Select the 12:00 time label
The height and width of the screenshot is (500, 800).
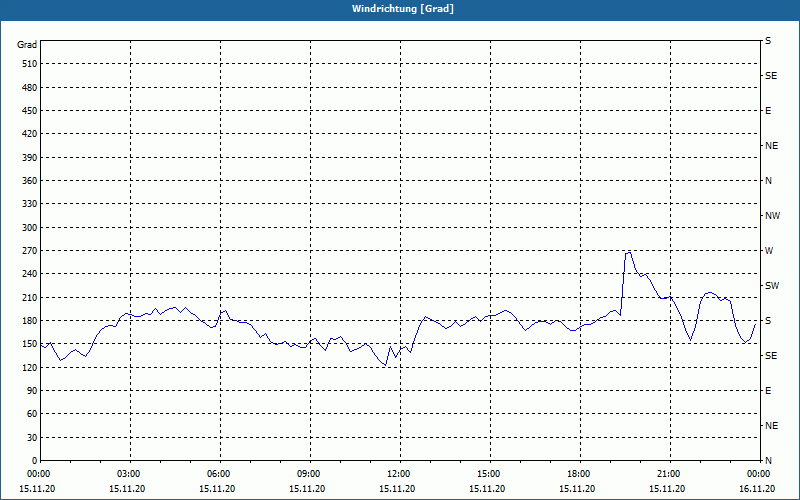[x=397, y=474]
